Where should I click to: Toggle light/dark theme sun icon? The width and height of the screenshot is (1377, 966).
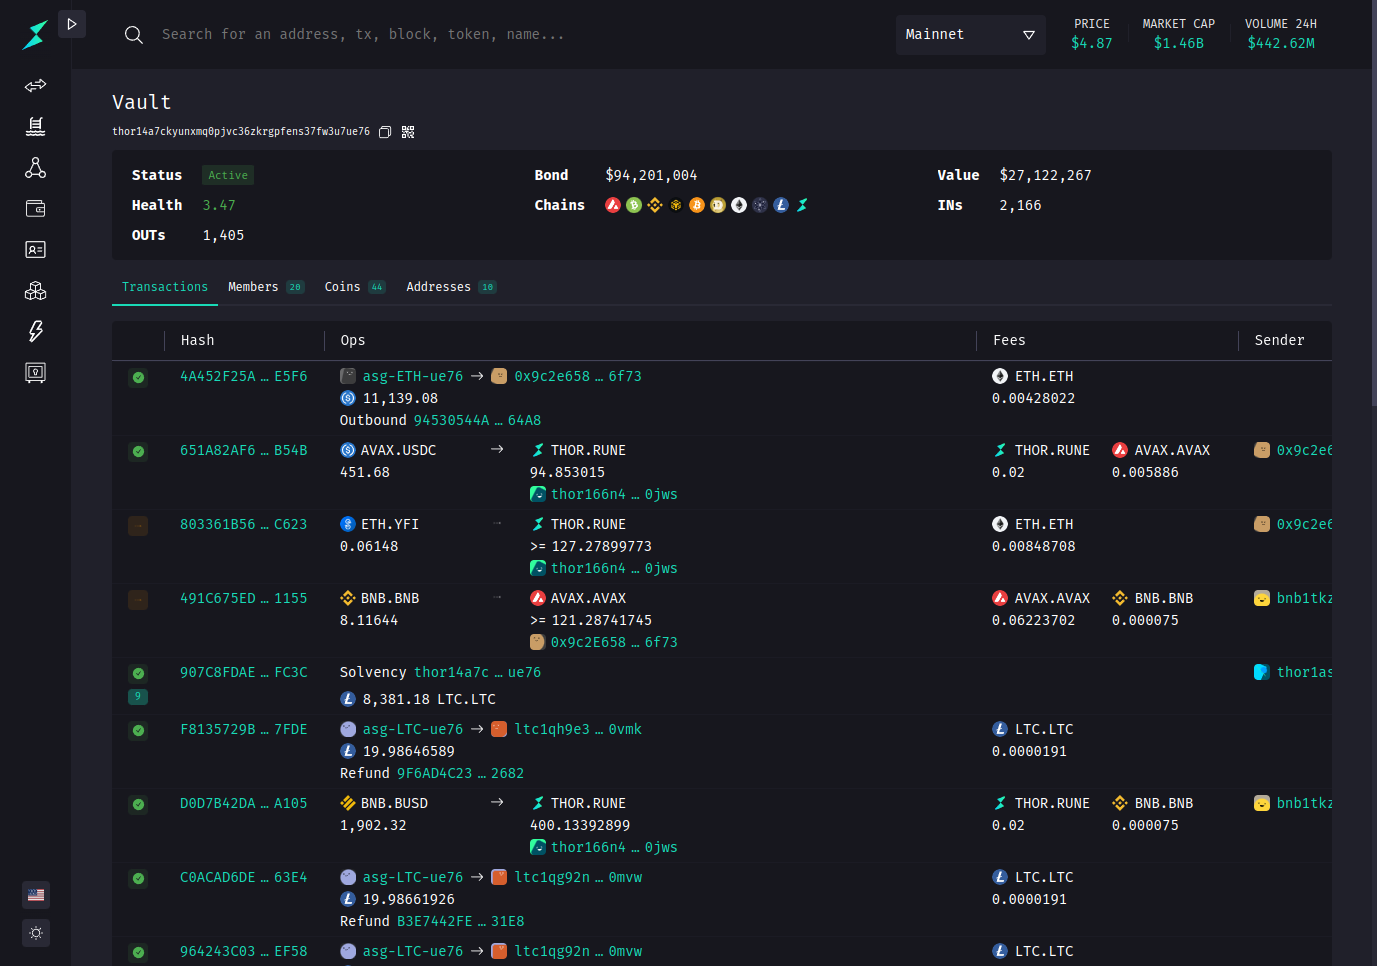pos(36,933)
